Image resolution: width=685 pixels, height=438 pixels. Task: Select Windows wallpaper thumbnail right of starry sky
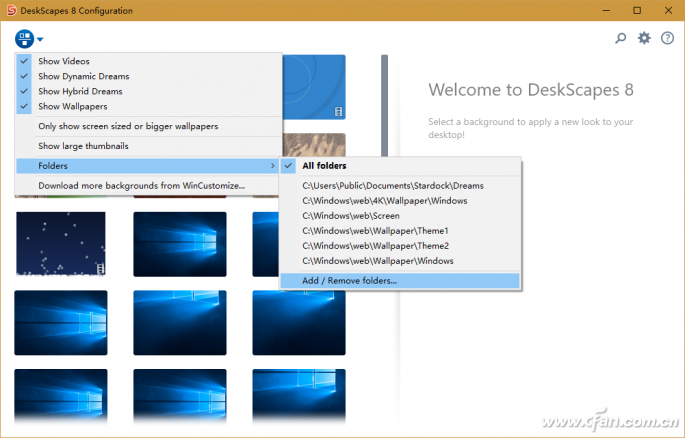point(180,244)
